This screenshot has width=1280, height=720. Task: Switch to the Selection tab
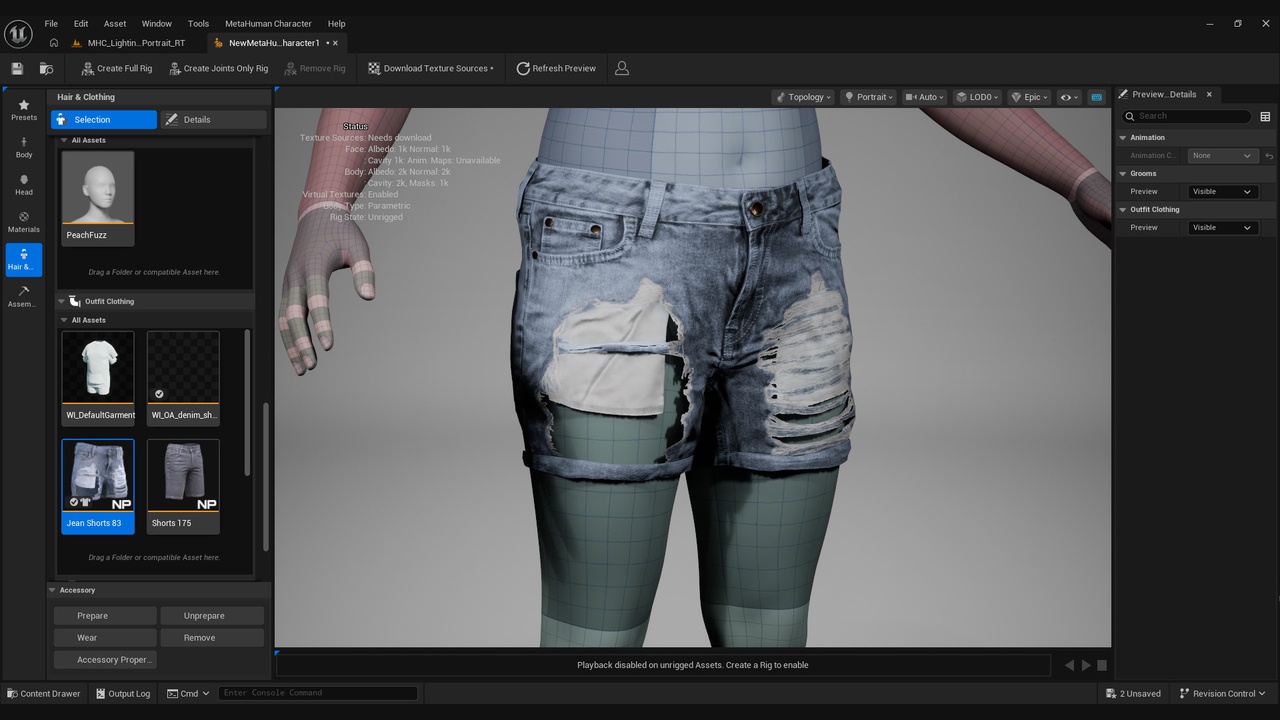tap(104, 119)
